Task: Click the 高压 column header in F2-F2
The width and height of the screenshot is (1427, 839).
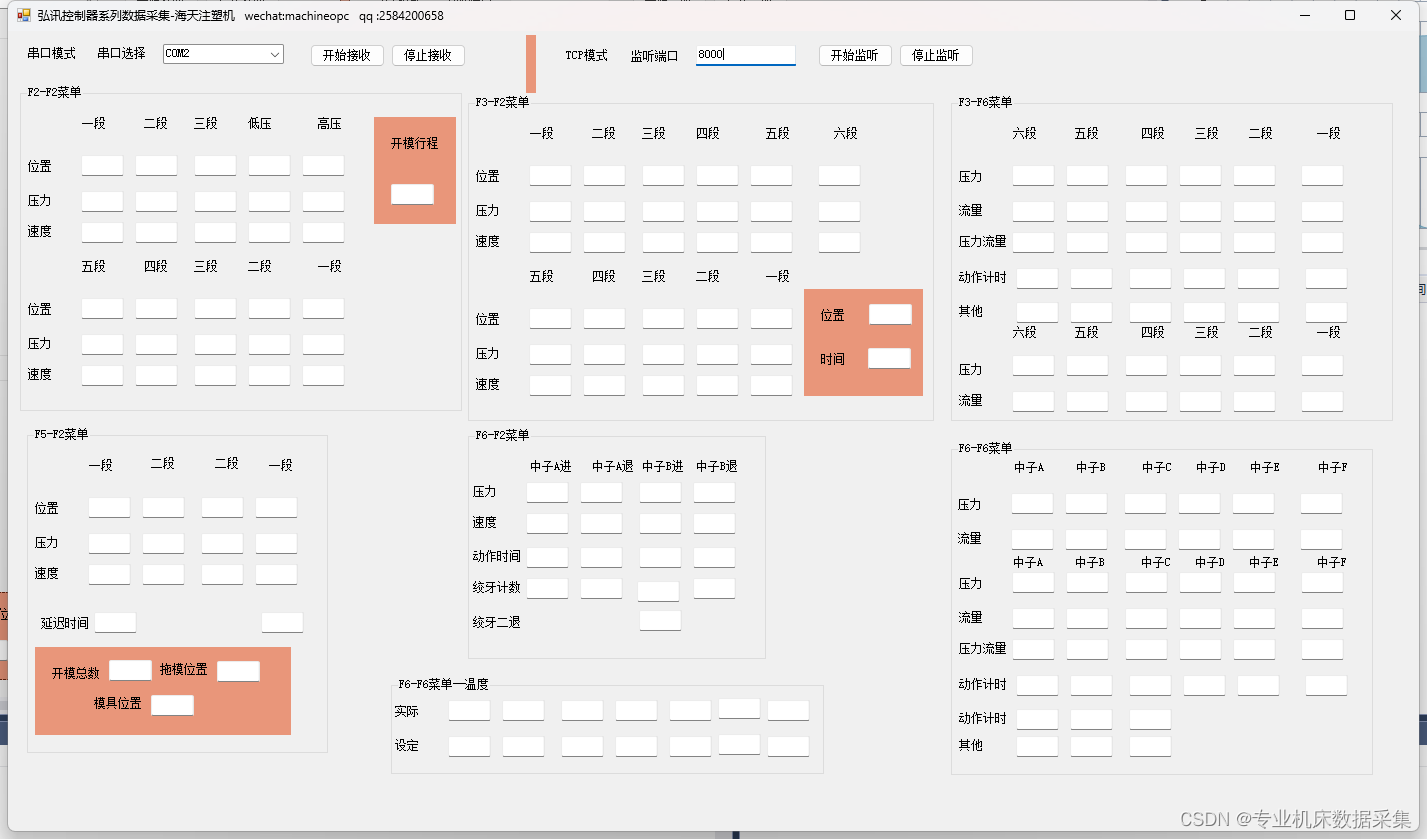Action: tap(329, 124)
